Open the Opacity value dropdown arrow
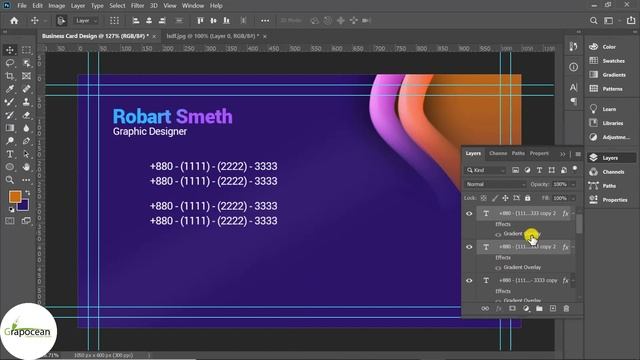640x360 pixels. [573, 184]
